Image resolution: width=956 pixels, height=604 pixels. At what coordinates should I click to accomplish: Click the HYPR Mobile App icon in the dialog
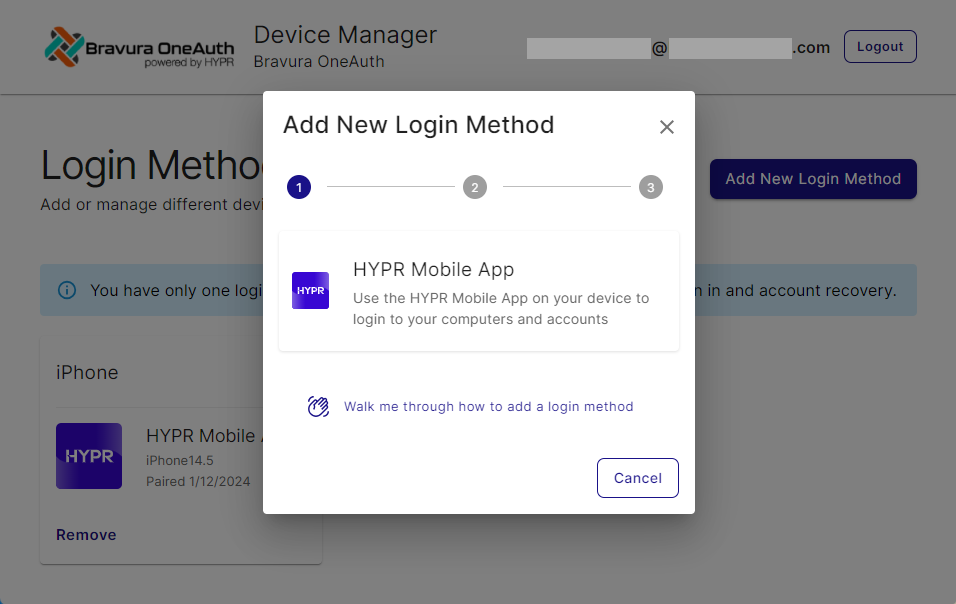click(x=310, y=290)
